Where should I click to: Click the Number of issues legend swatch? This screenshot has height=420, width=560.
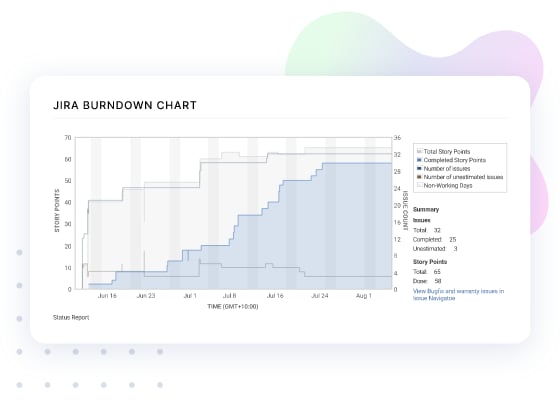420,169
